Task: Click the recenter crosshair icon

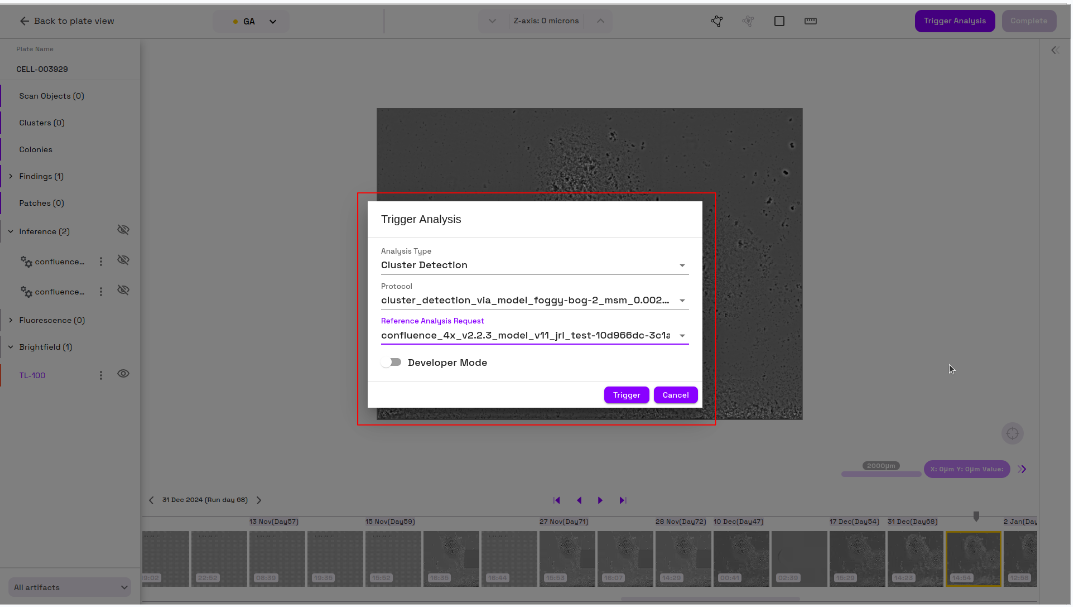Action: (1012, 433)
